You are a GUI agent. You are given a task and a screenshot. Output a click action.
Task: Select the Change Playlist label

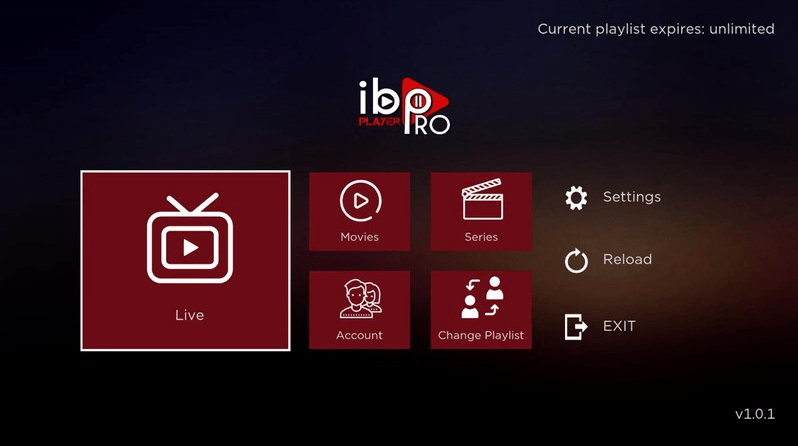481,335
